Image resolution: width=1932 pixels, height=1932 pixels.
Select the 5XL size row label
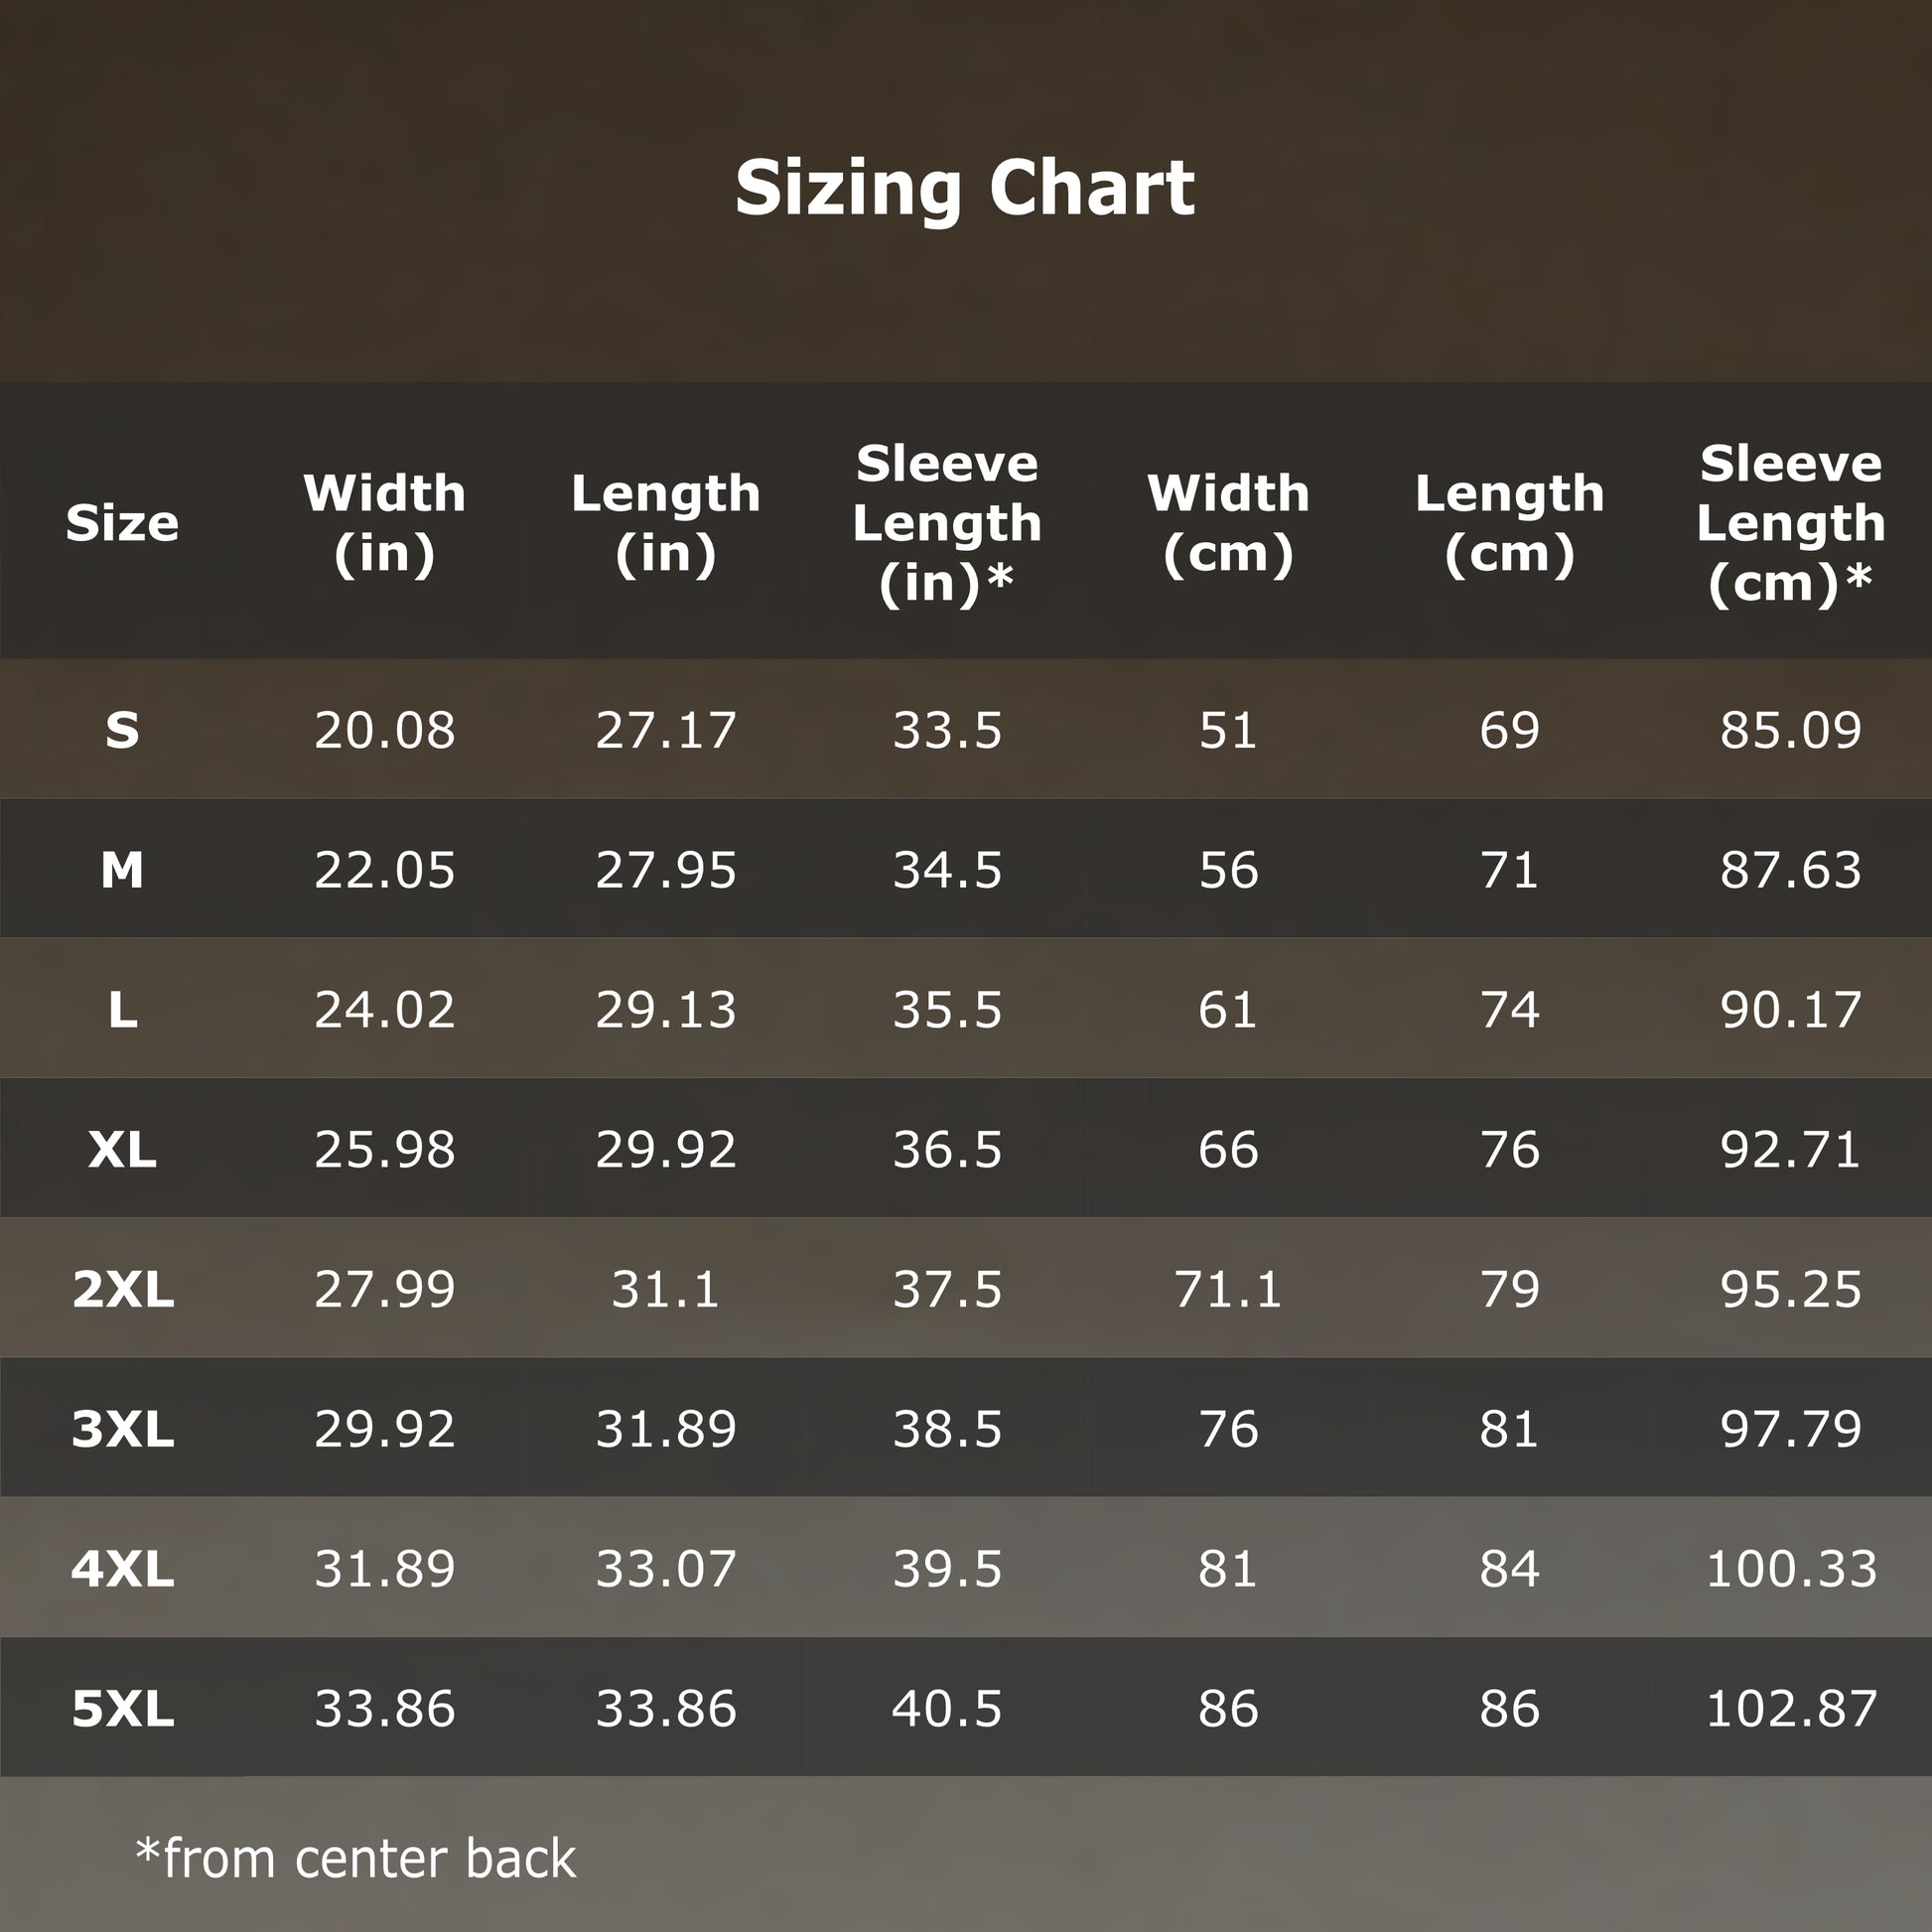[x=122, y=1708]
